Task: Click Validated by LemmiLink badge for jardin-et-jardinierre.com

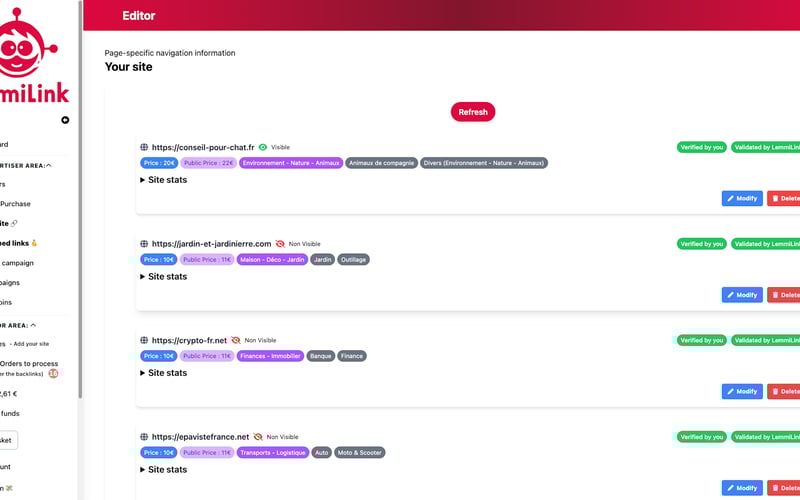Action: pos(765,244)
